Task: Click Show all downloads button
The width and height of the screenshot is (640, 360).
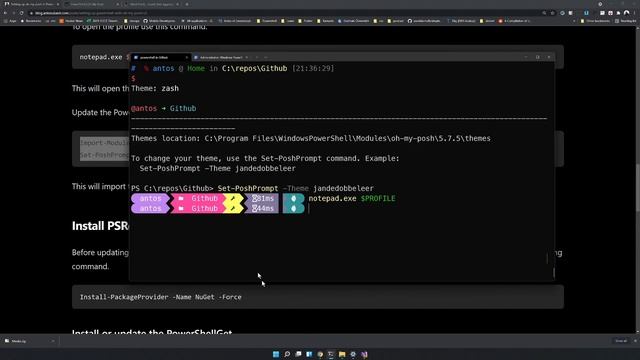Action: tap(621, 341)
